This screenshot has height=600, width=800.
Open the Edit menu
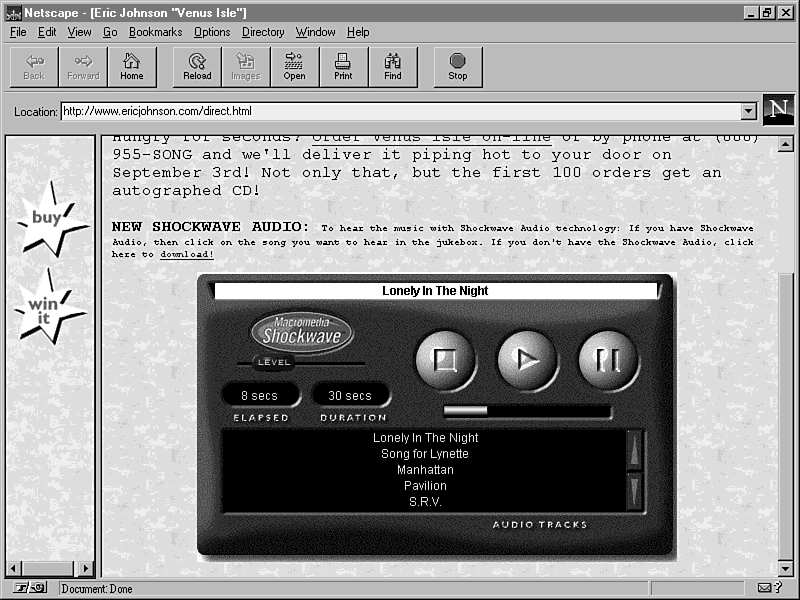pos(47,32)
